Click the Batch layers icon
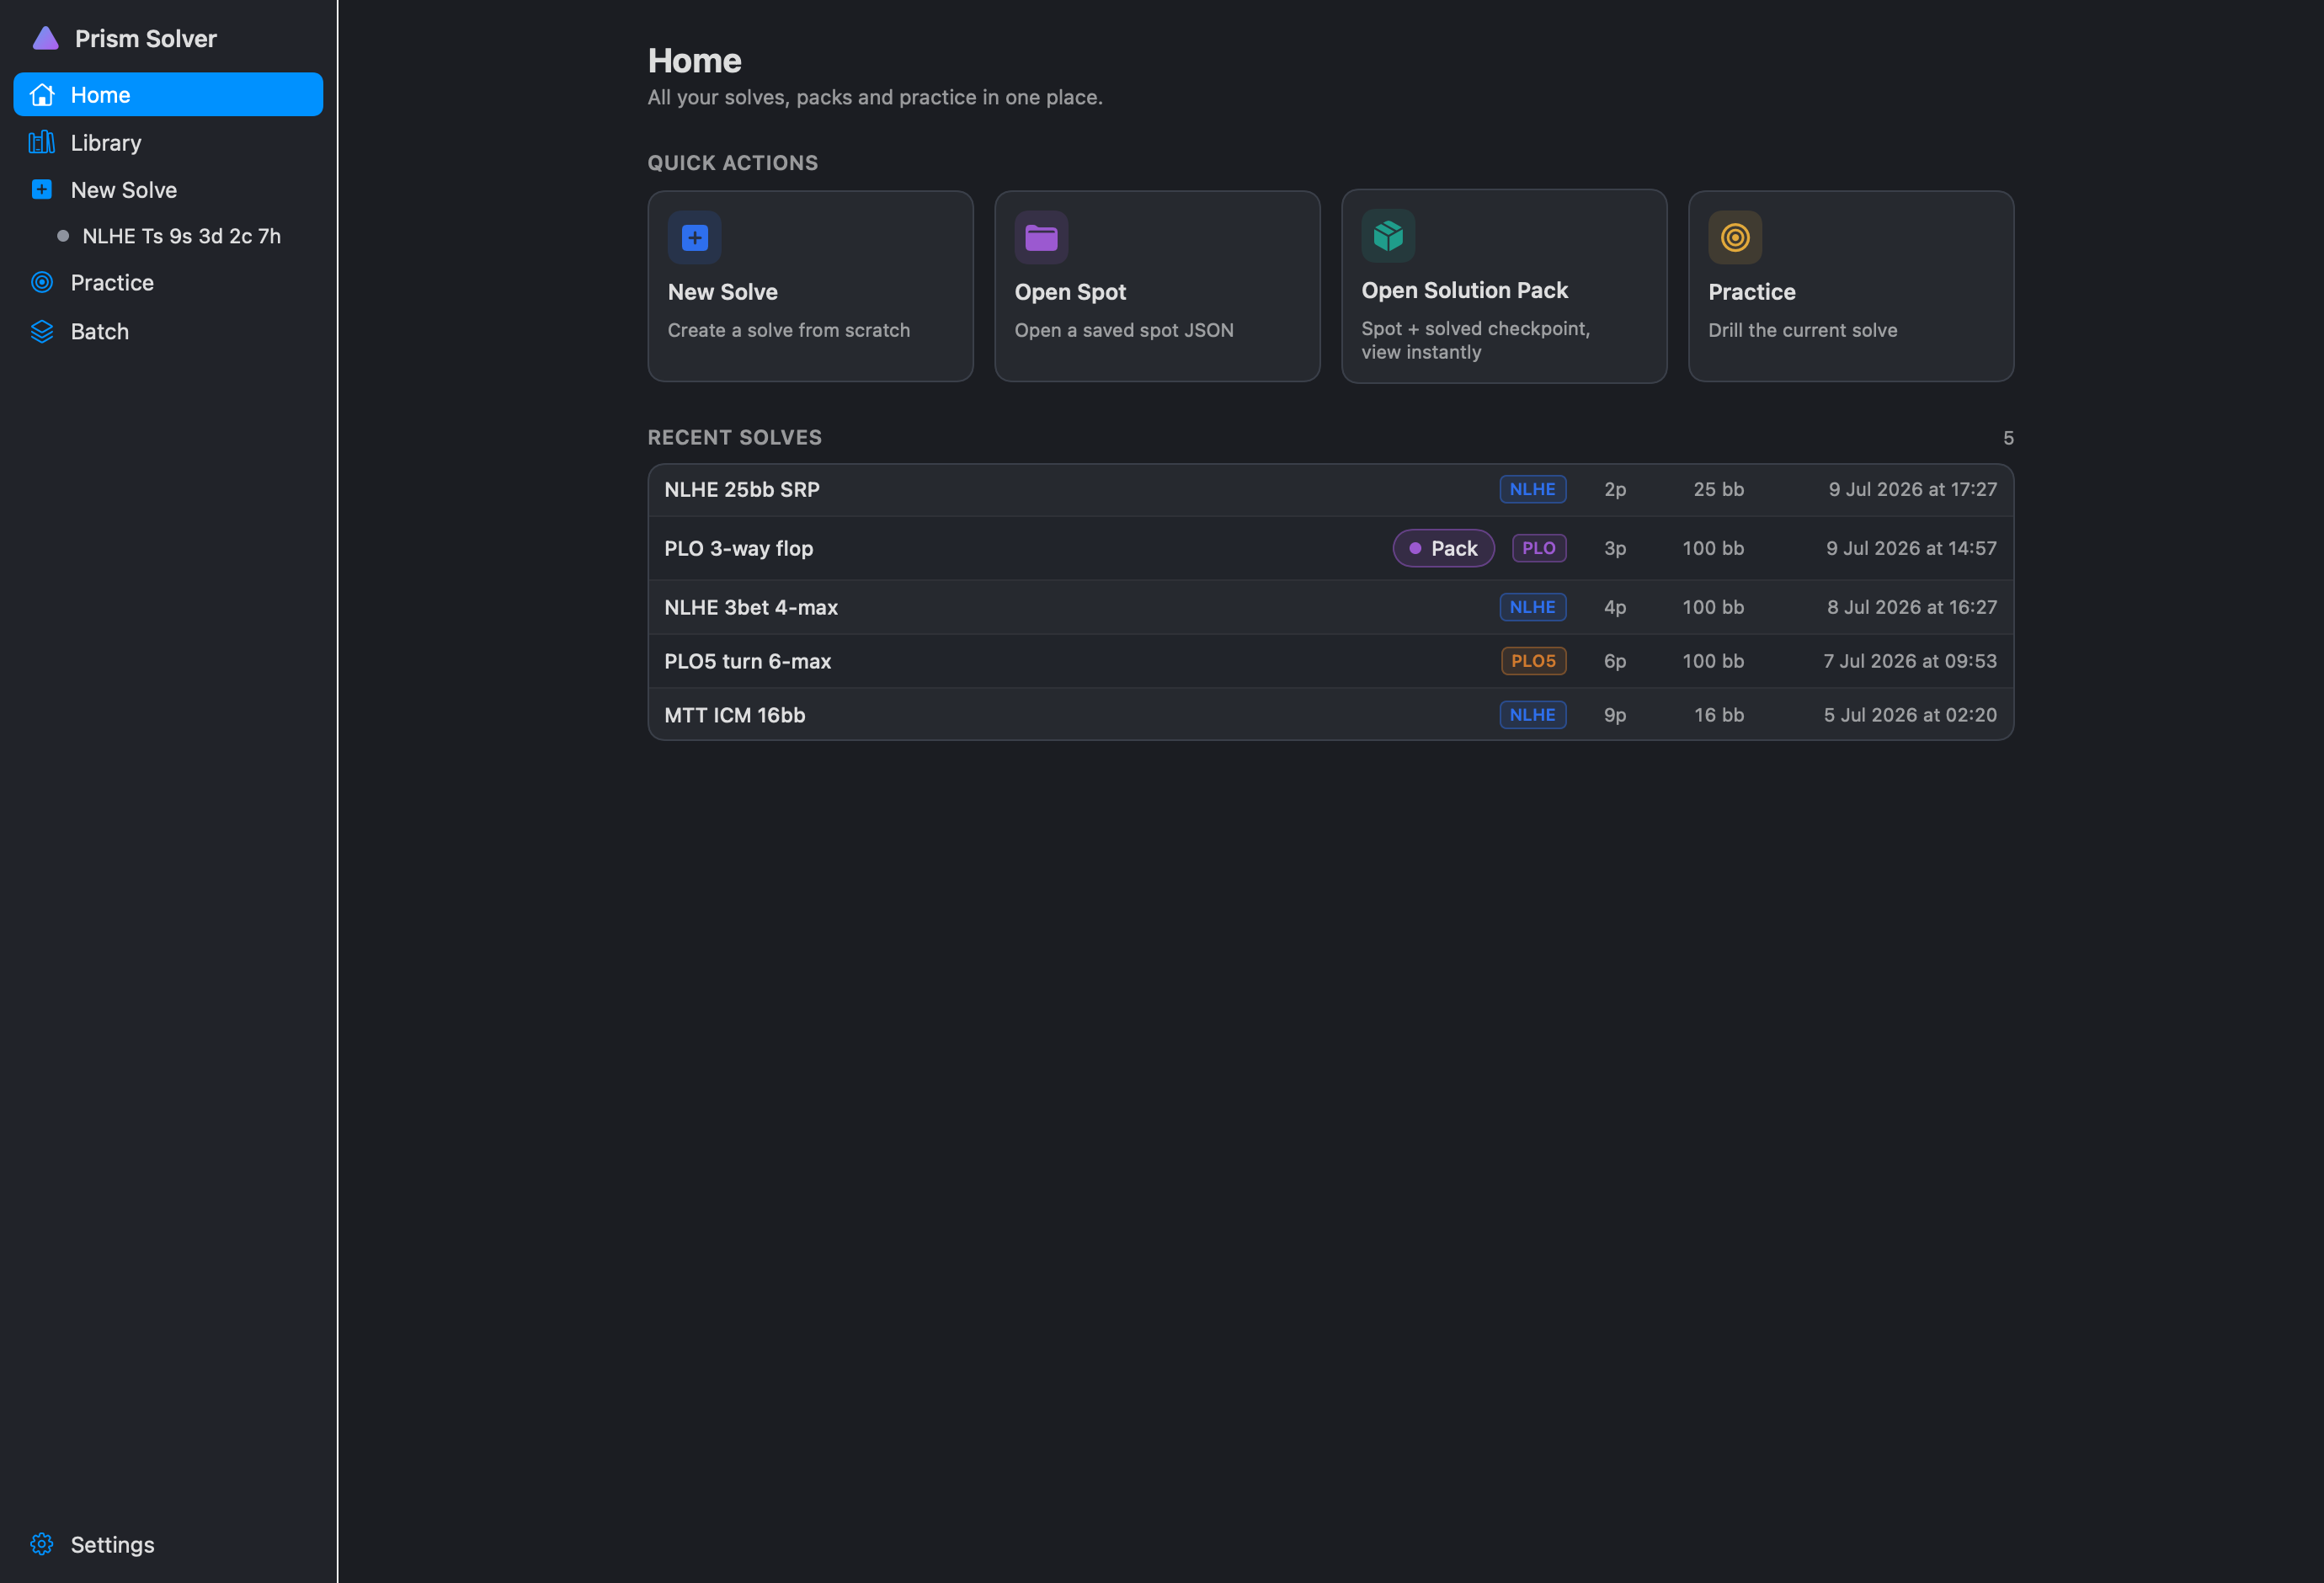The height and width of the screenshot is (1583, 2324). click(x=42, y=331)
